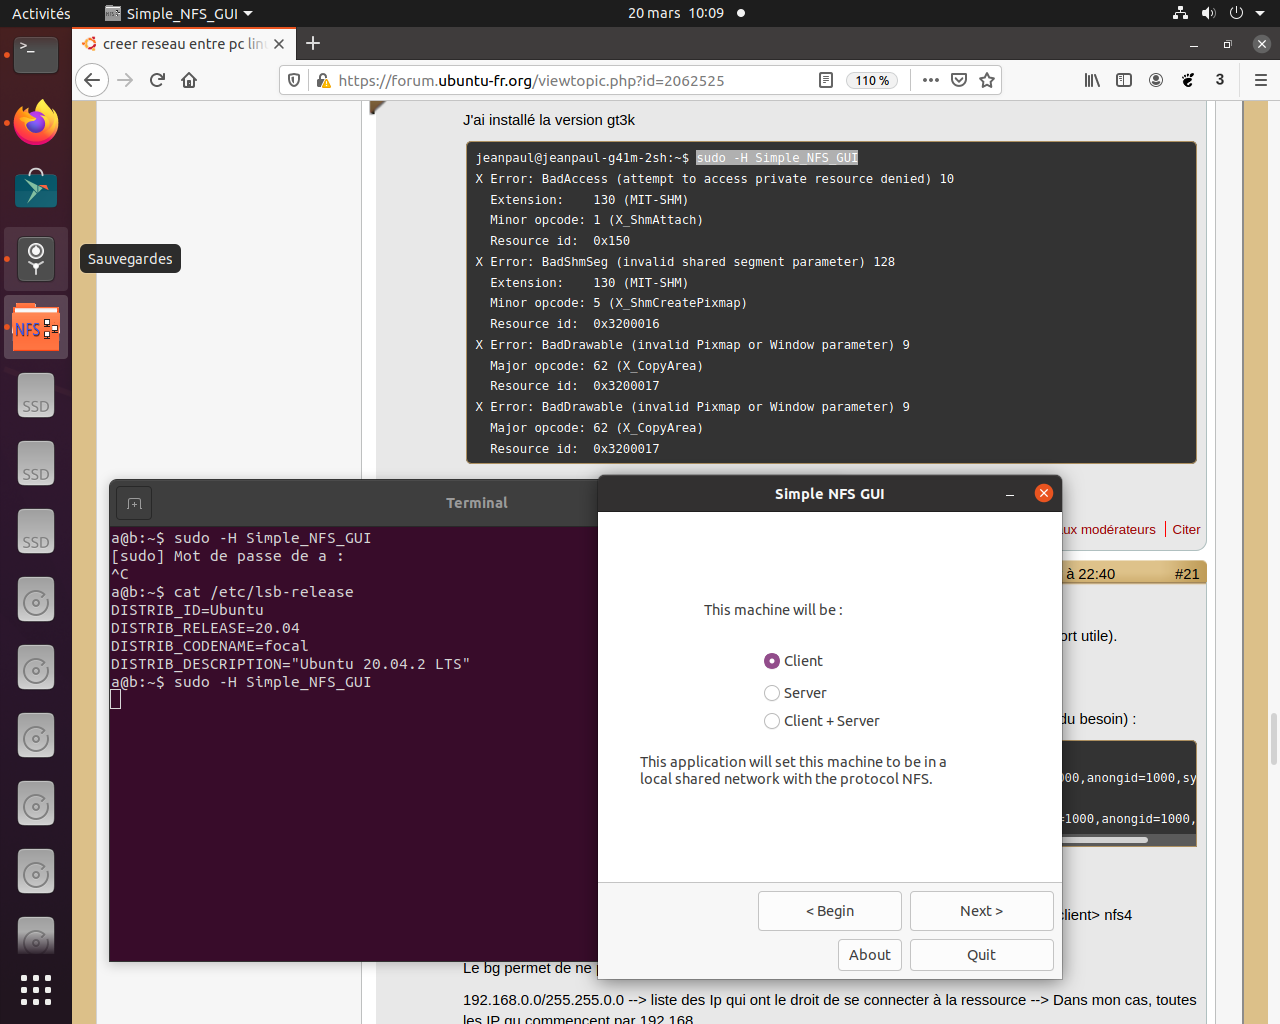
Task: Bookmark this page with star icon
Action: (x=987, y=80)
